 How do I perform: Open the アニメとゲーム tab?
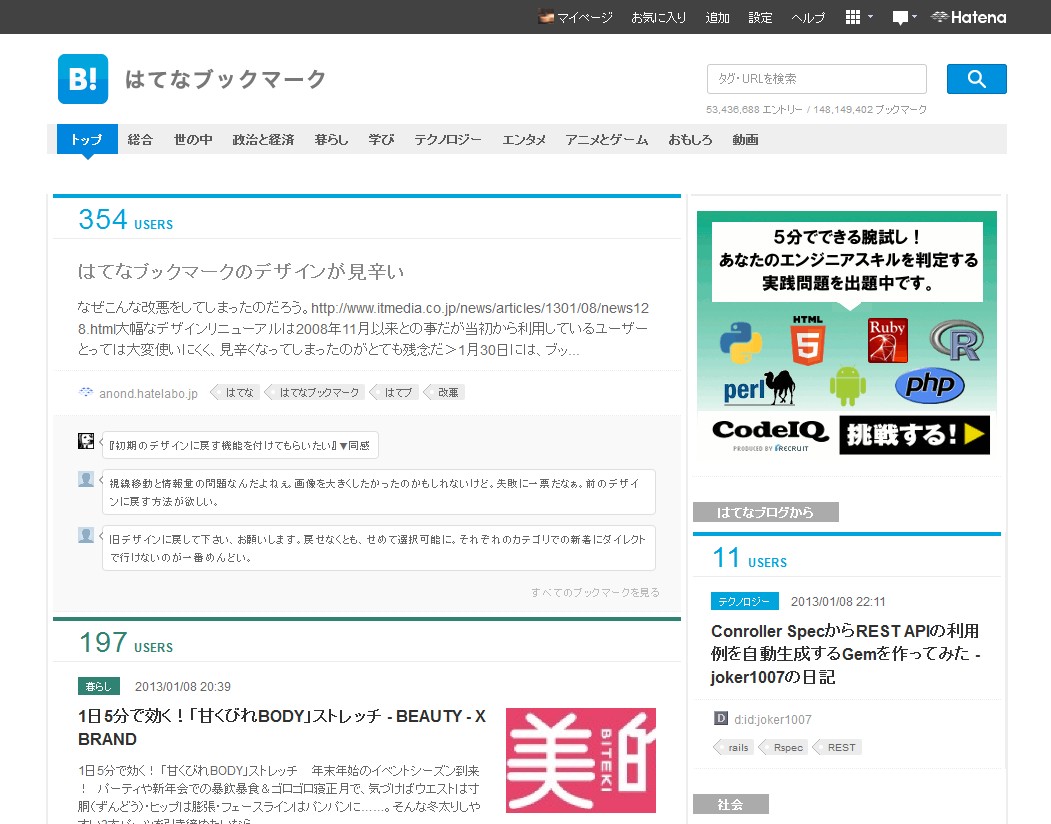tap(607, 139)
